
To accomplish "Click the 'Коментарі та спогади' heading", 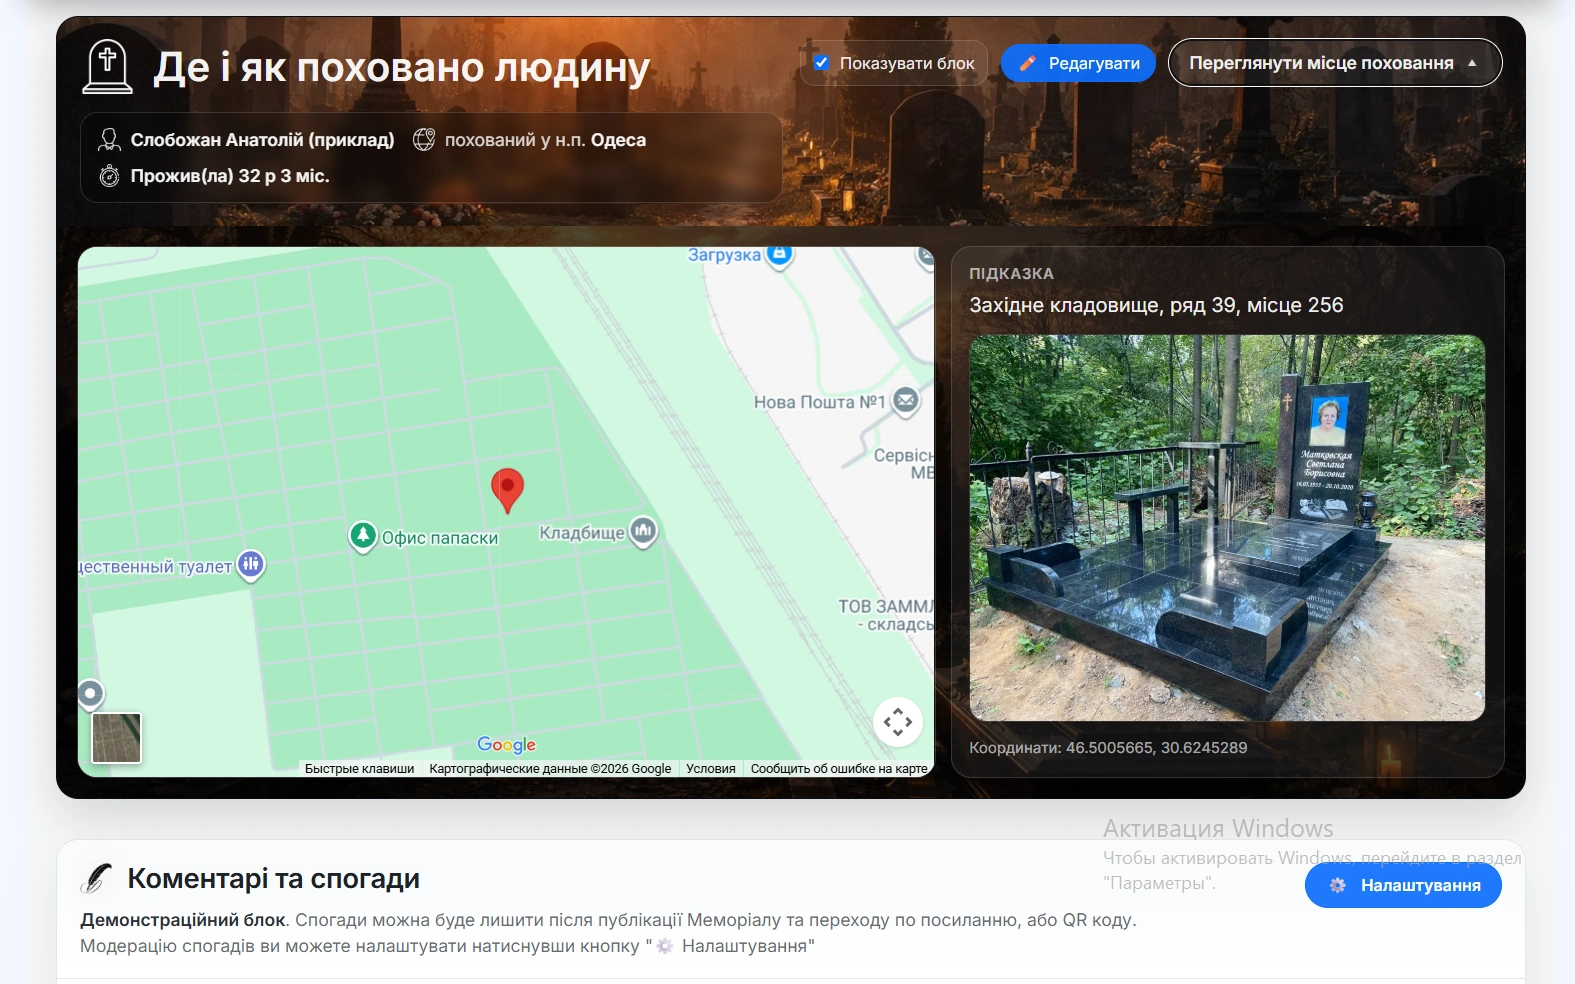I will (x=273, y=879).
